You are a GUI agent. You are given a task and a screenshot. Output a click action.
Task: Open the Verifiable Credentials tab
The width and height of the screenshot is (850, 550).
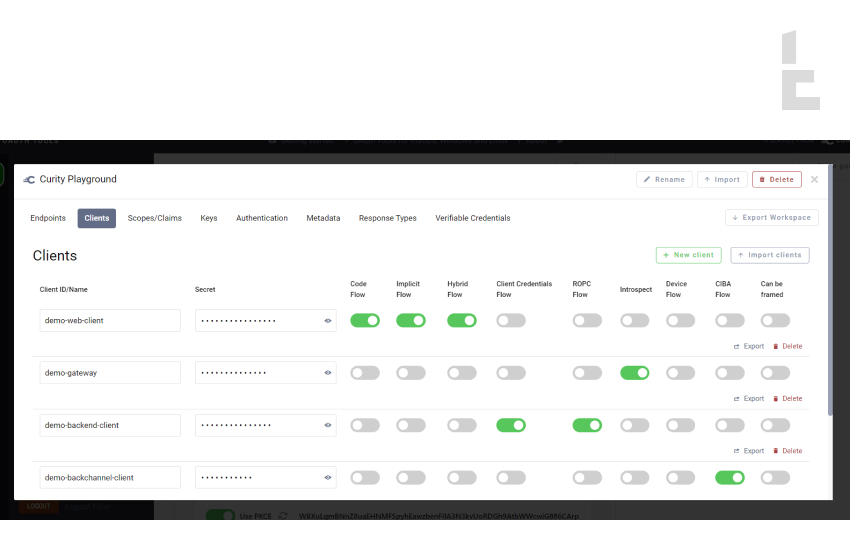tap(472, 218)
